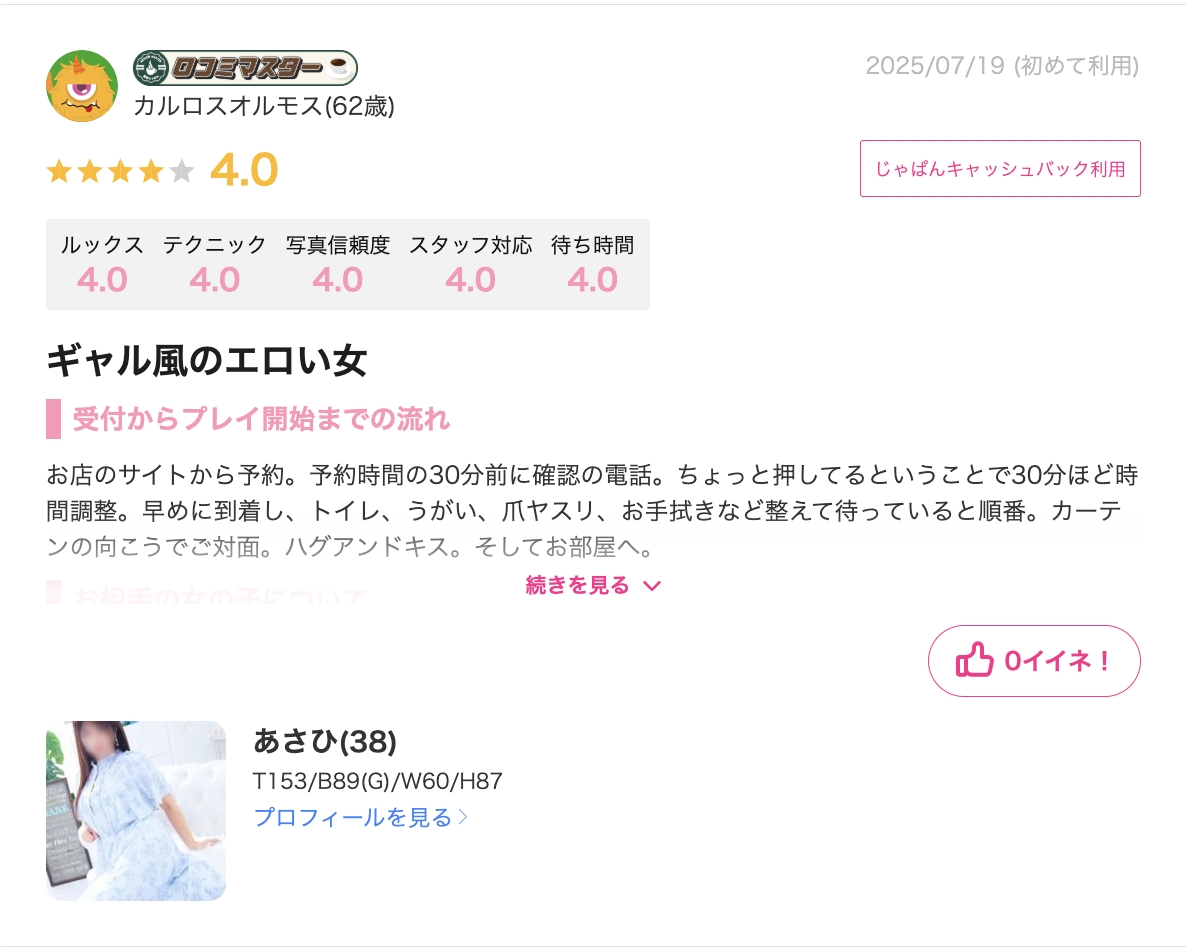Open the プロフィールを見る link

361,817
